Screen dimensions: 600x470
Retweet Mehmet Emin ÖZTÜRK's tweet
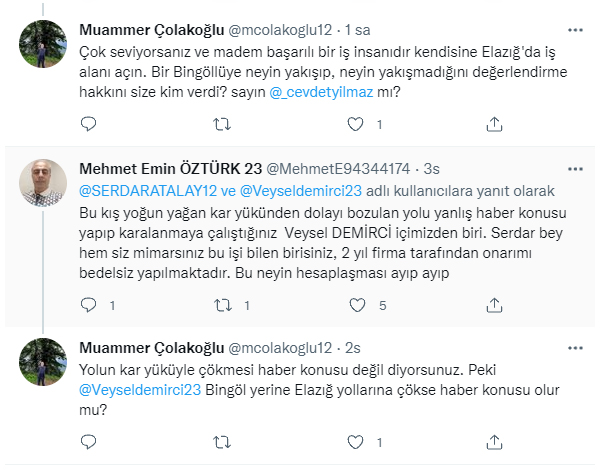pos(223,305)
